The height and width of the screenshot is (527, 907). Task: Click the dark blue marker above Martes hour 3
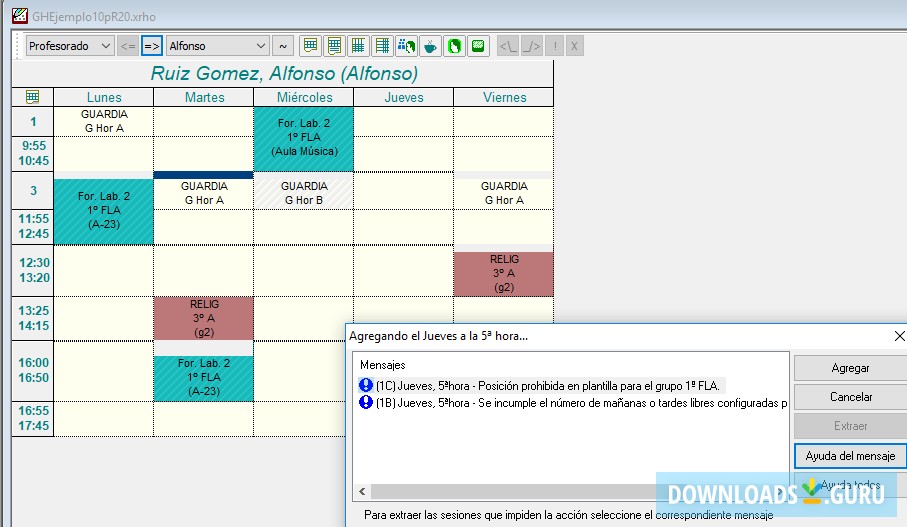click(204, 175)
